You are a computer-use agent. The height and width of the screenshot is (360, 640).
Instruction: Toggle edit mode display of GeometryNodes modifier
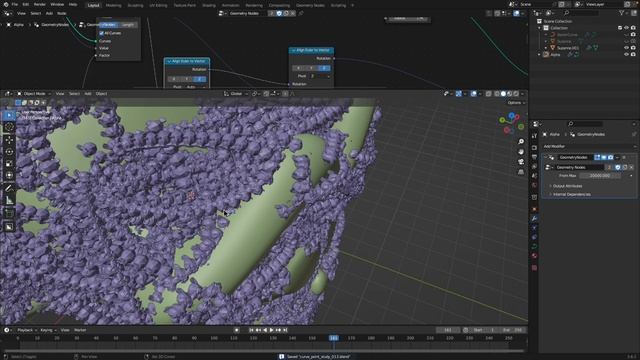[x=598, y=157]
